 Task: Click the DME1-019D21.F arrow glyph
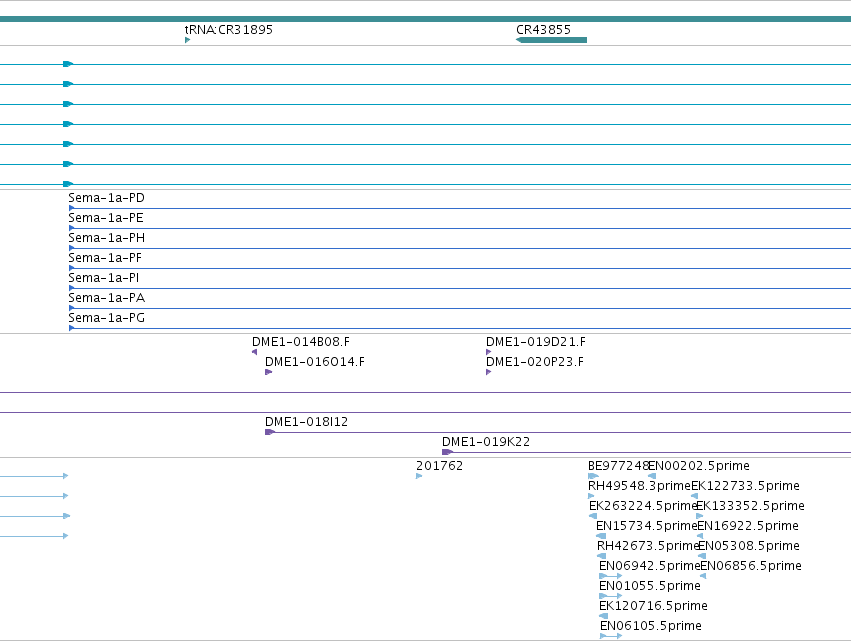pos(488,352)
